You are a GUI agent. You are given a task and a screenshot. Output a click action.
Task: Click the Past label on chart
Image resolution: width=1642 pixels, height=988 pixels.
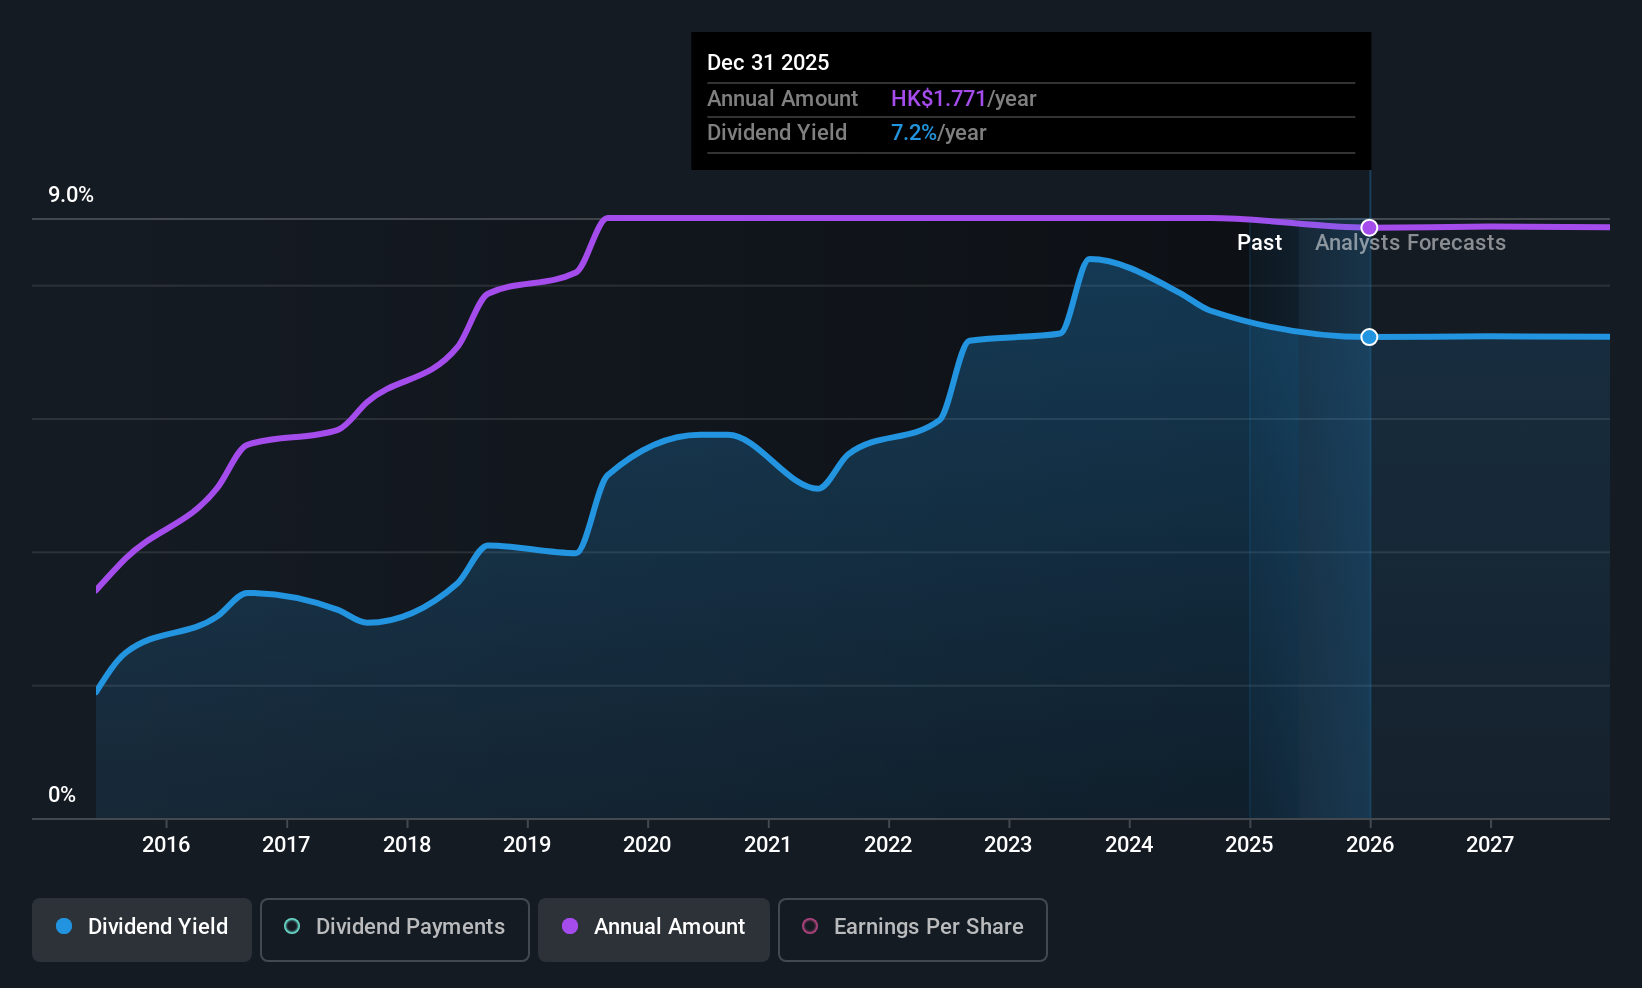[x=1259, y=243]
